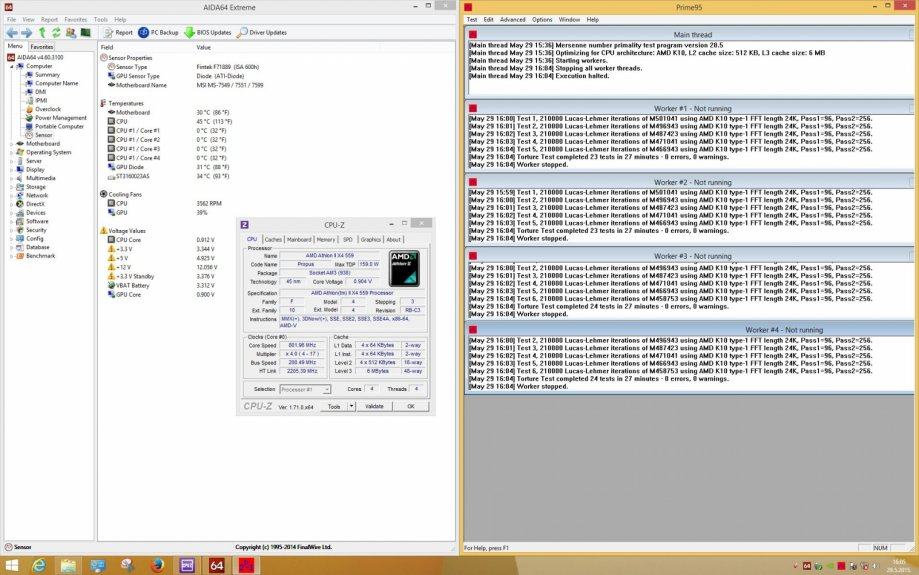Launch PC Backup from AIDA64 toolbar
This screenshot has width=919, height=575.
pos(158,33)
